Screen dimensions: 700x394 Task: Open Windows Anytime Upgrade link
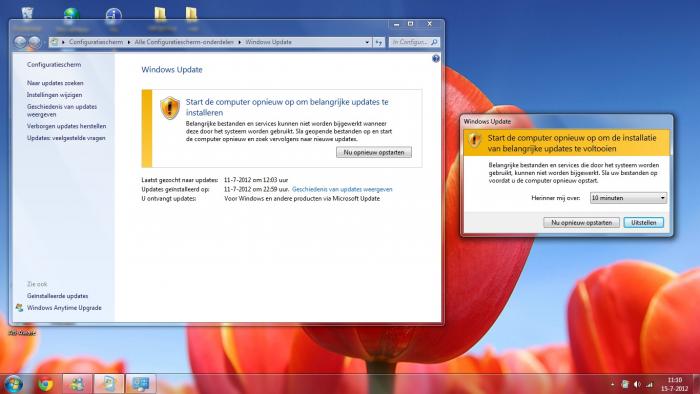[64, 308]
